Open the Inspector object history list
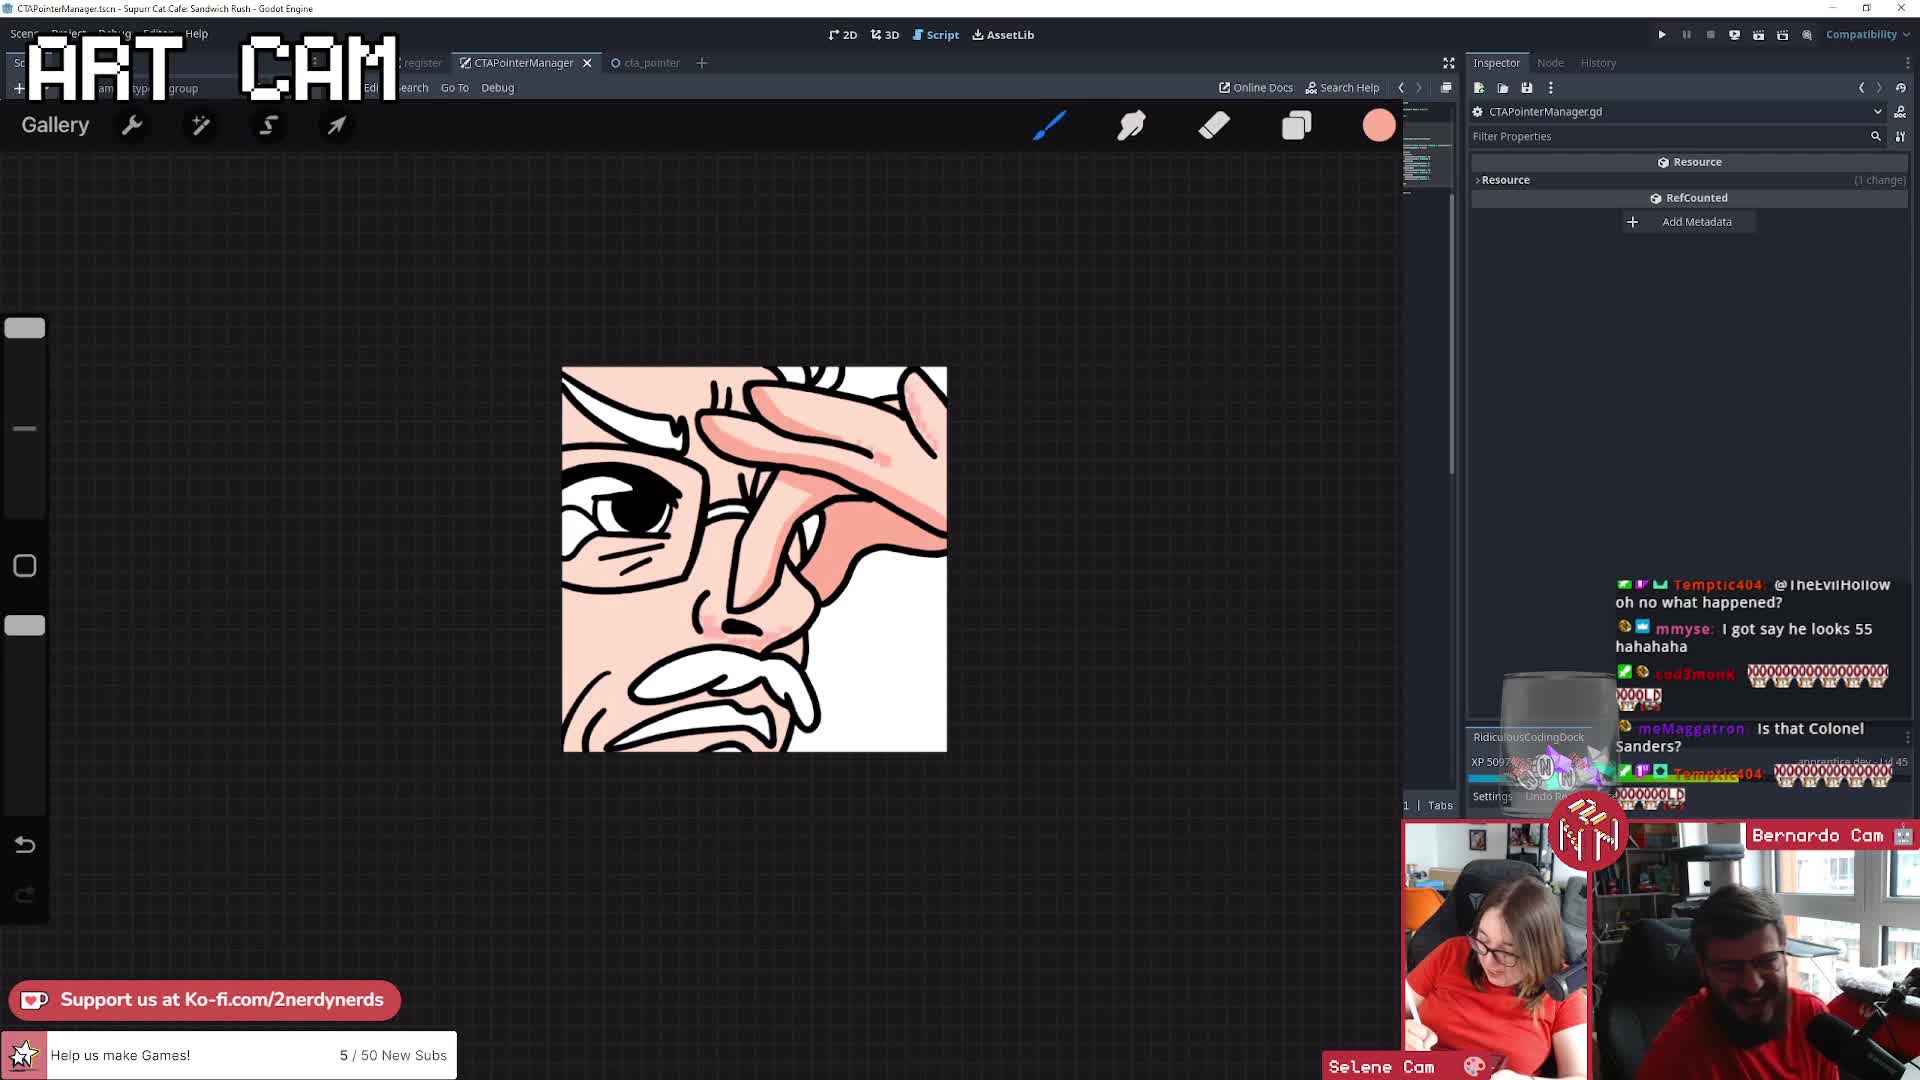This screenshot has height=1080, width=1920. 1901,88
